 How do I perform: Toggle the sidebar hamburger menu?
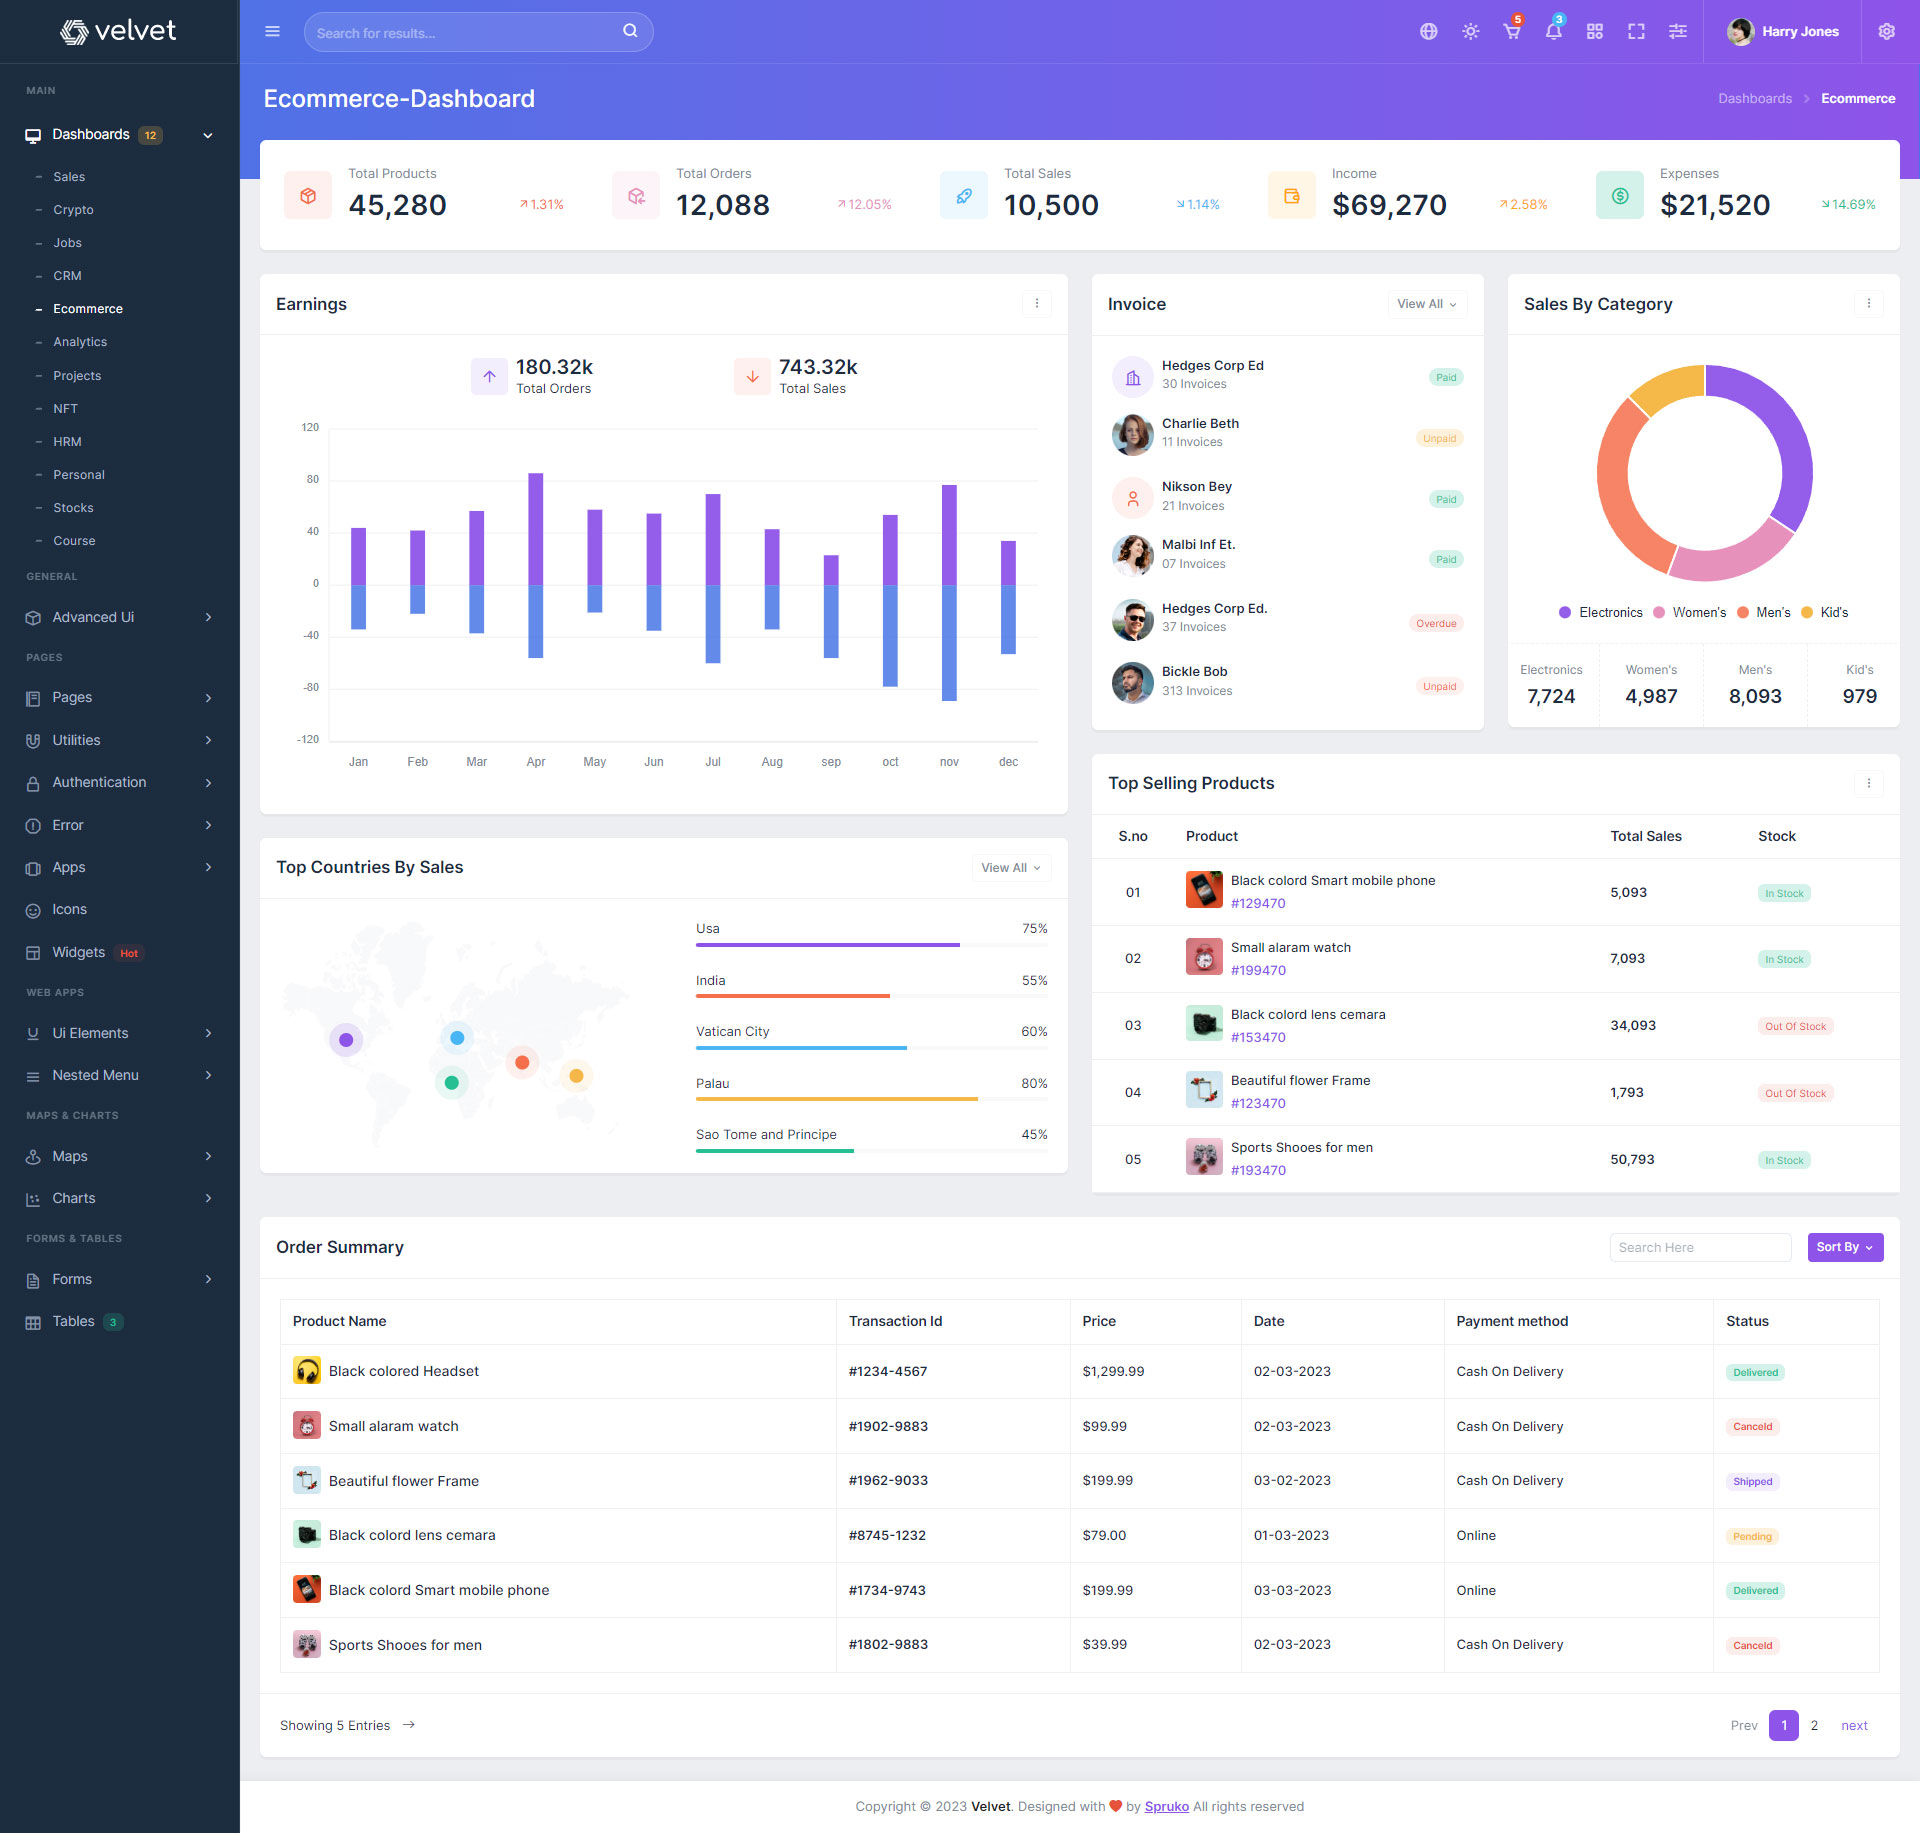[x=272, y=32]
